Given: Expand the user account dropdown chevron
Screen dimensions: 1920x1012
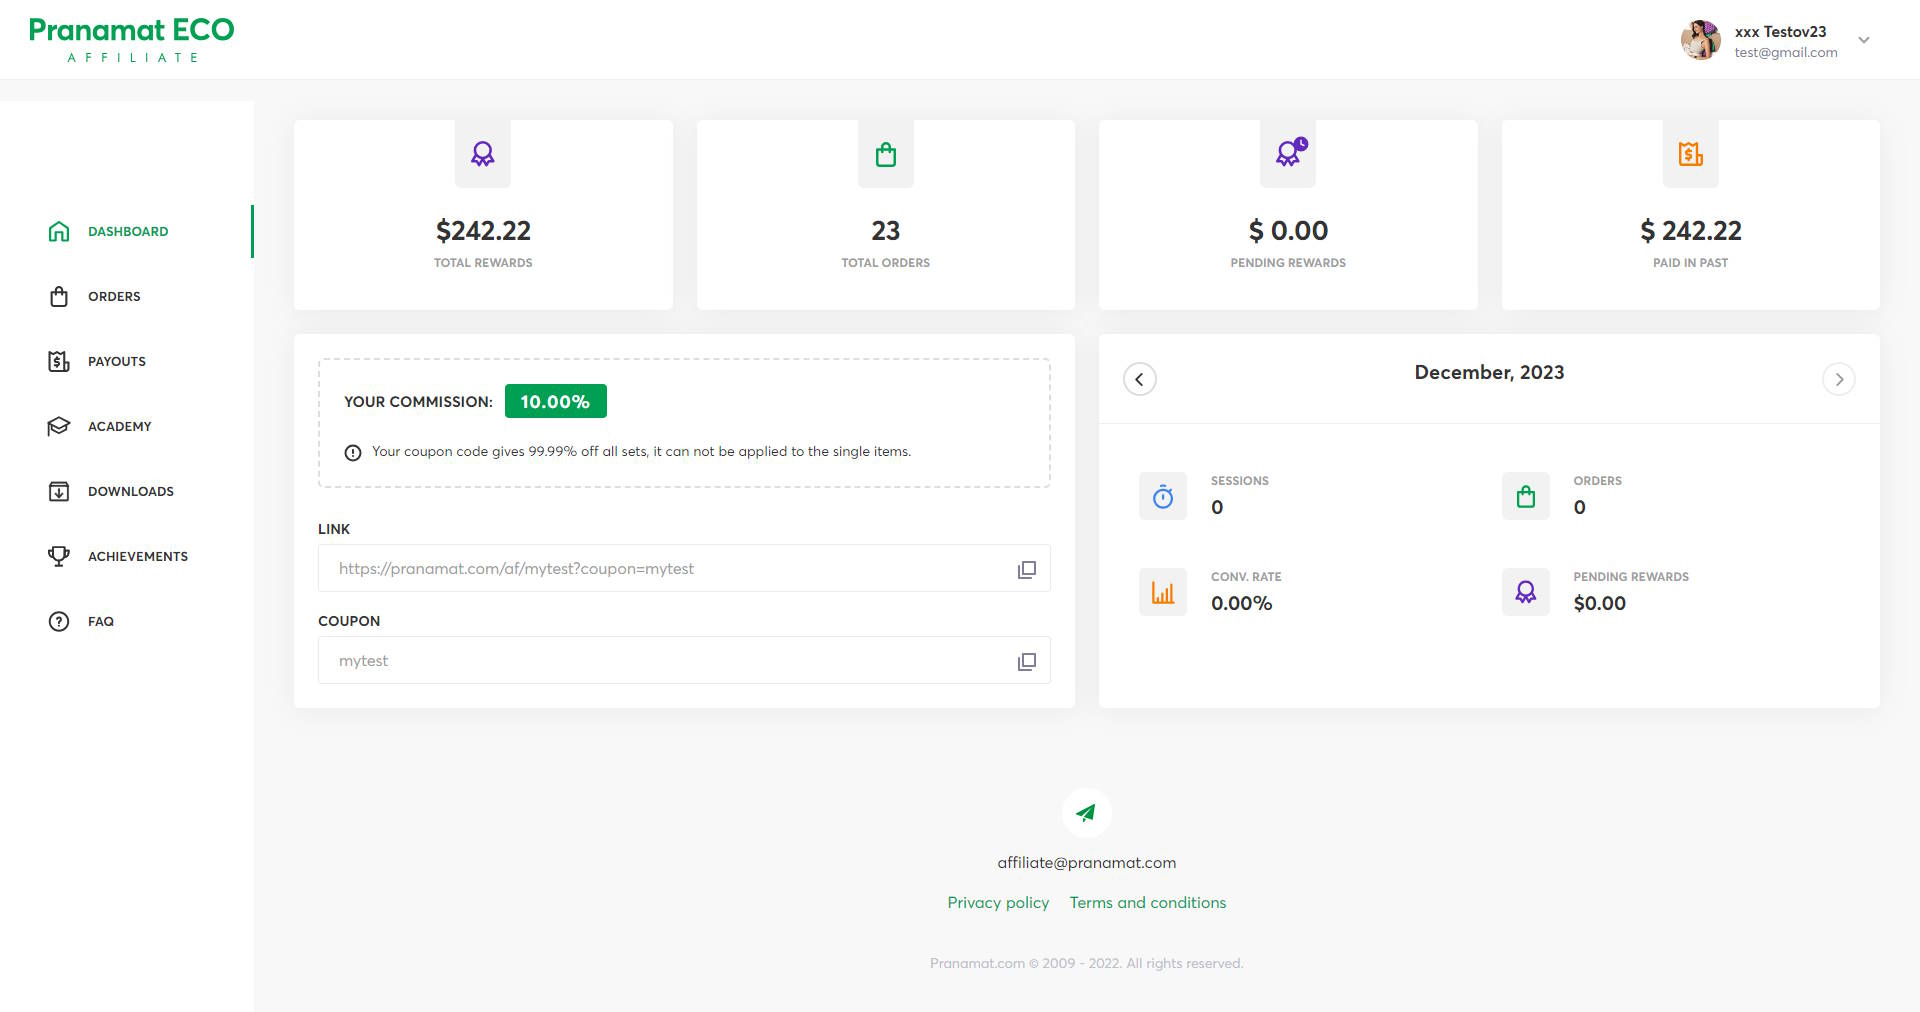Looking at the screenshot, I should point(1864,40).
